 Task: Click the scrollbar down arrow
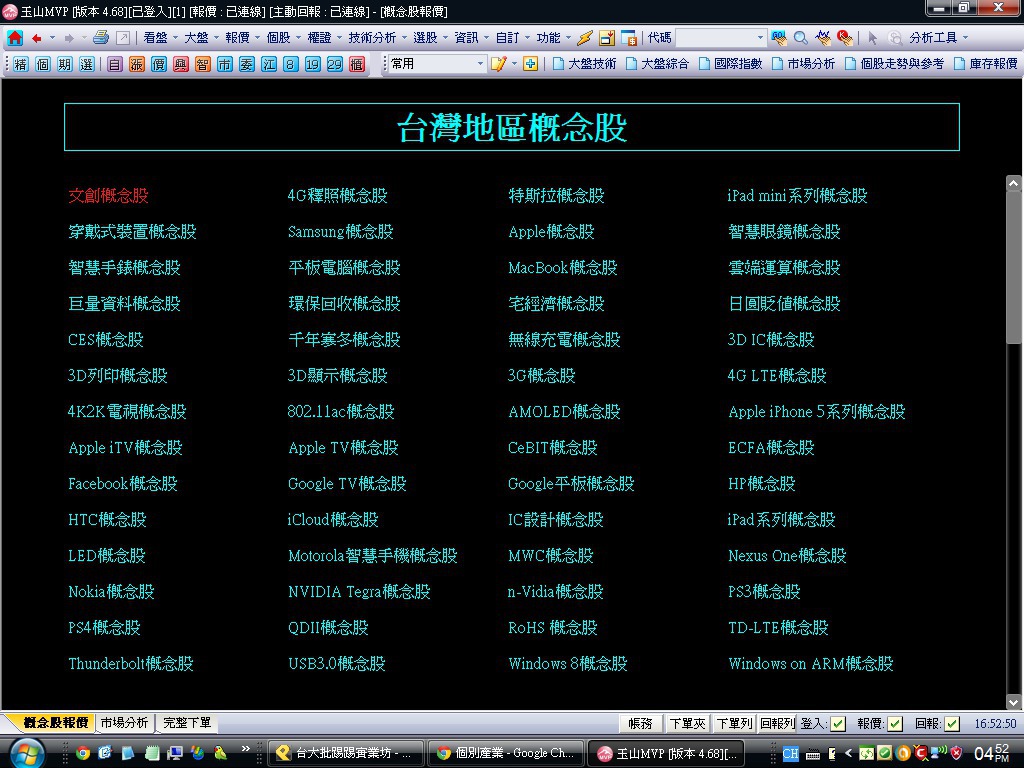[x=1014, y=703]
